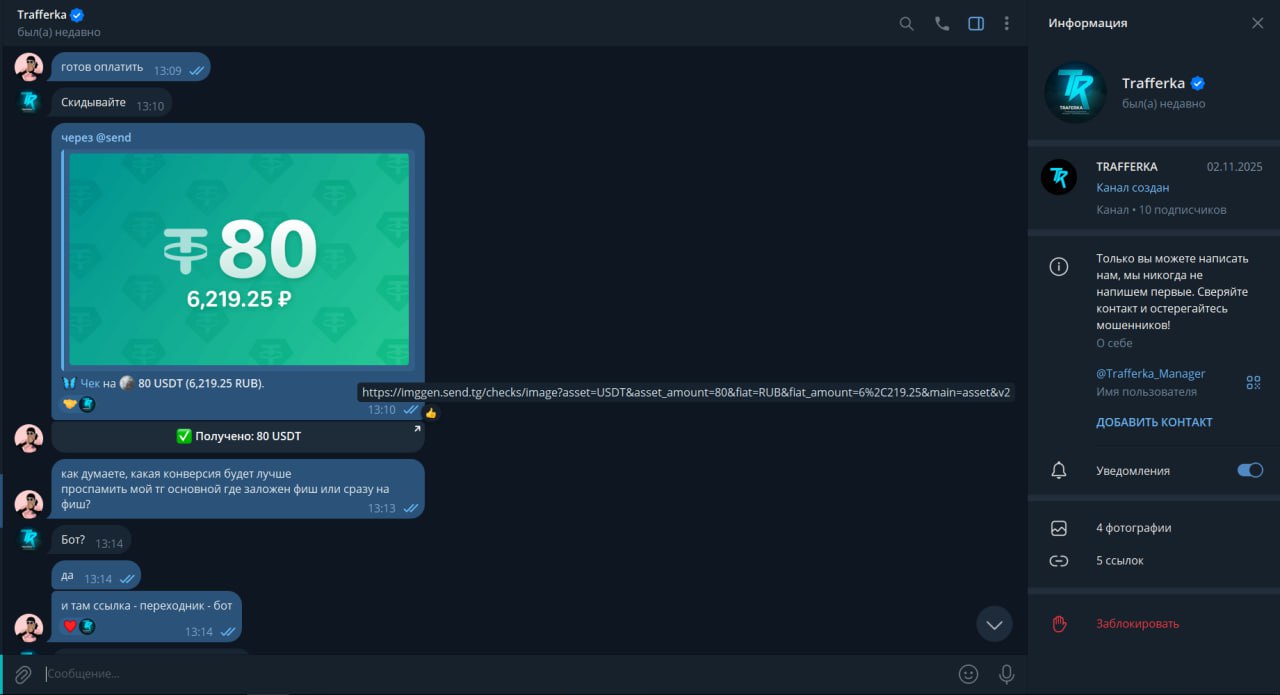Click the verified badge in chat header
The image size is (1280, 695).
[x=77, y=15]
